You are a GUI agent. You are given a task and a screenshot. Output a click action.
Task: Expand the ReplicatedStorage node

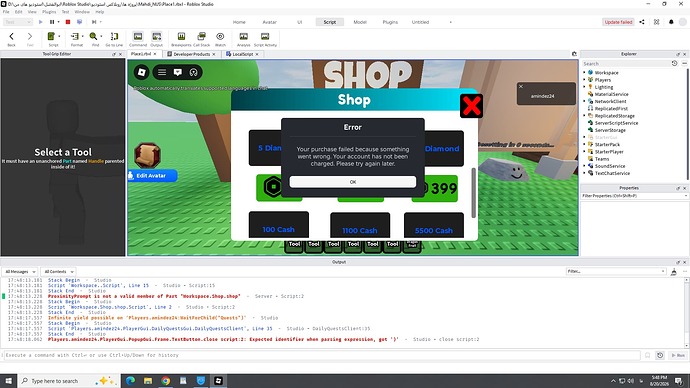tap(584, 115)
